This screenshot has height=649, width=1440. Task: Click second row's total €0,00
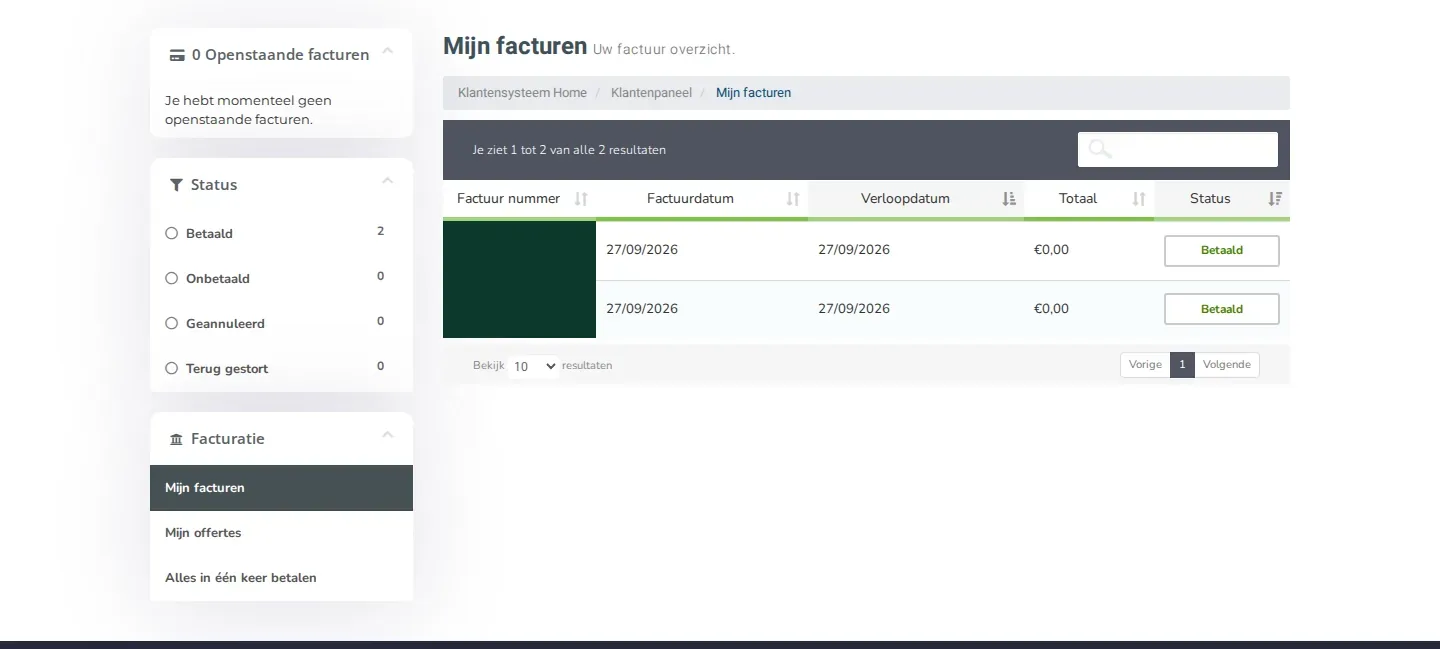pyautogui.click(x=1051, y=309)
